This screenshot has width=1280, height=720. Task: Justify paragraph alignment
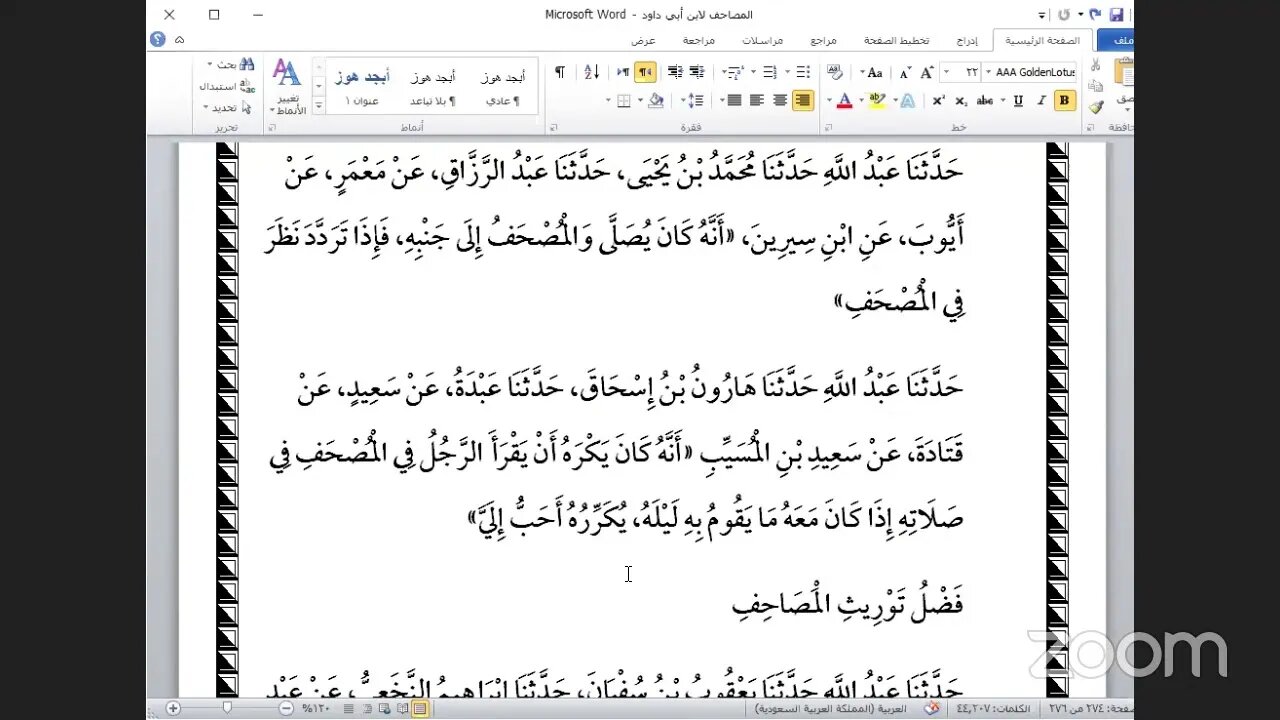[734, 100]
